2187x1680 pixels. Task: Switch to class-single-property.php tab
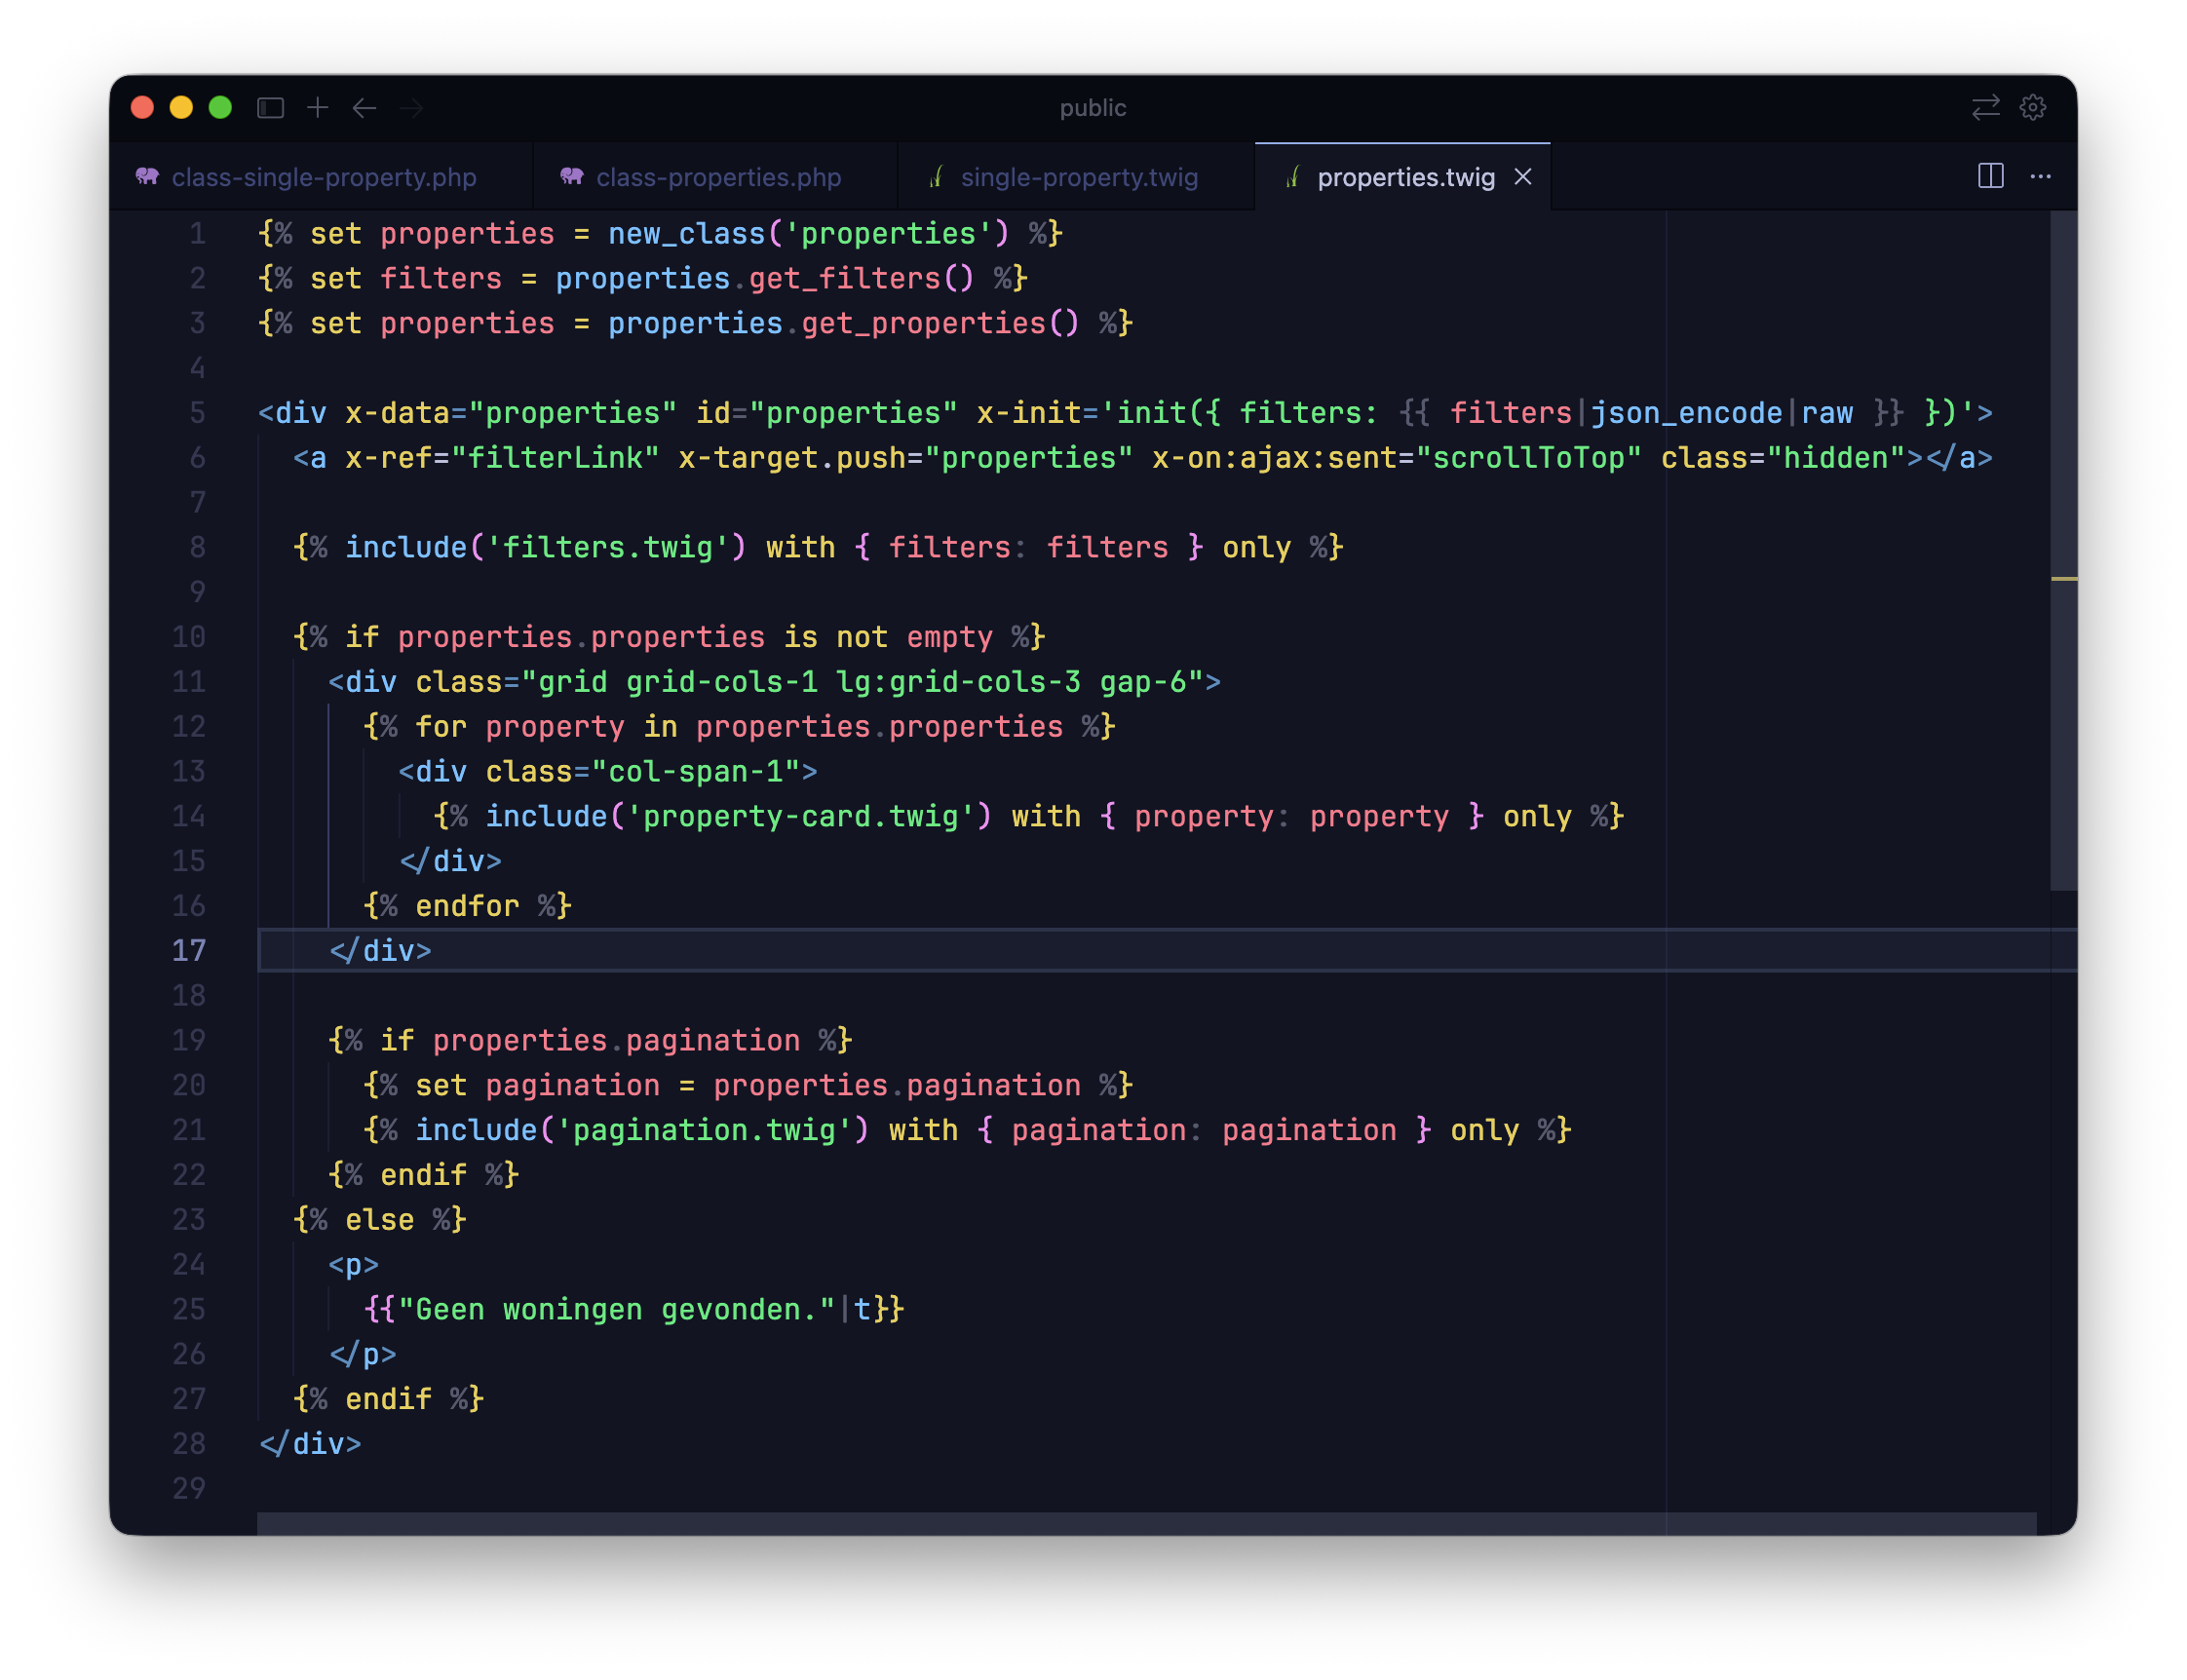tap(323, 178)
